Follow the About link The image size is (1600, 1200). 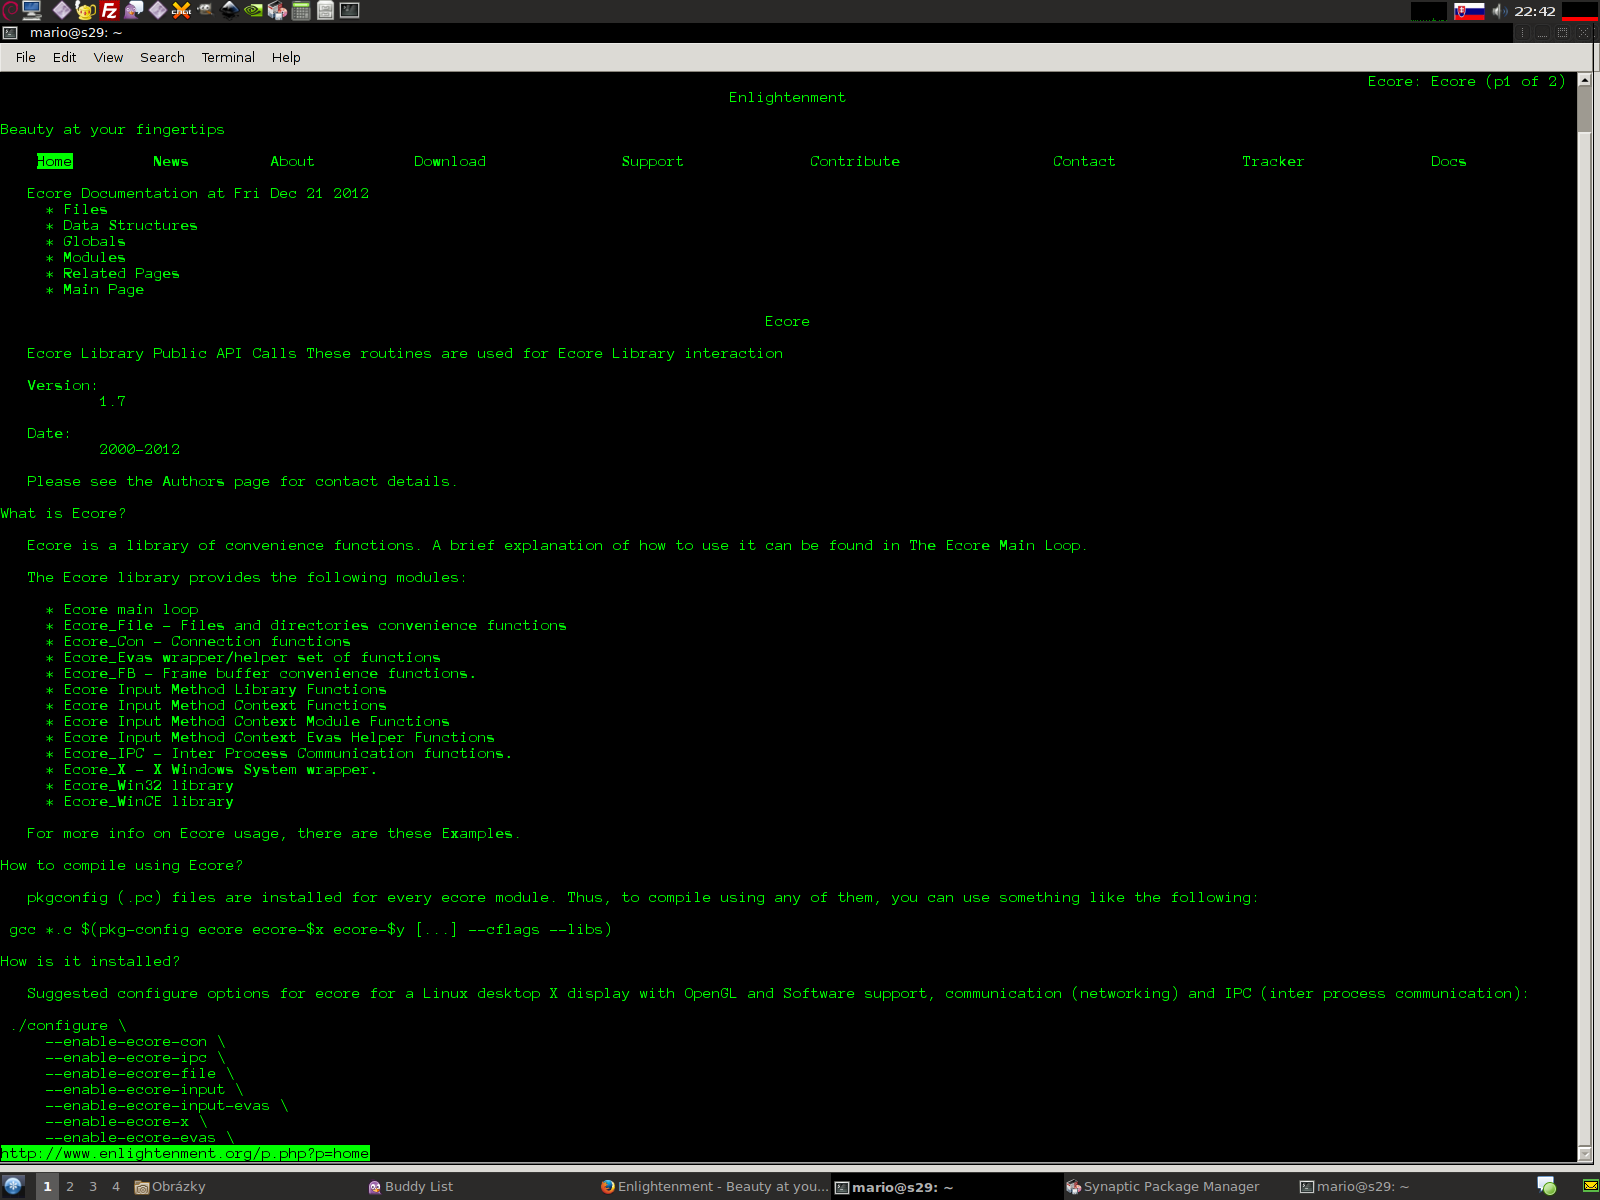pos(292,161)
